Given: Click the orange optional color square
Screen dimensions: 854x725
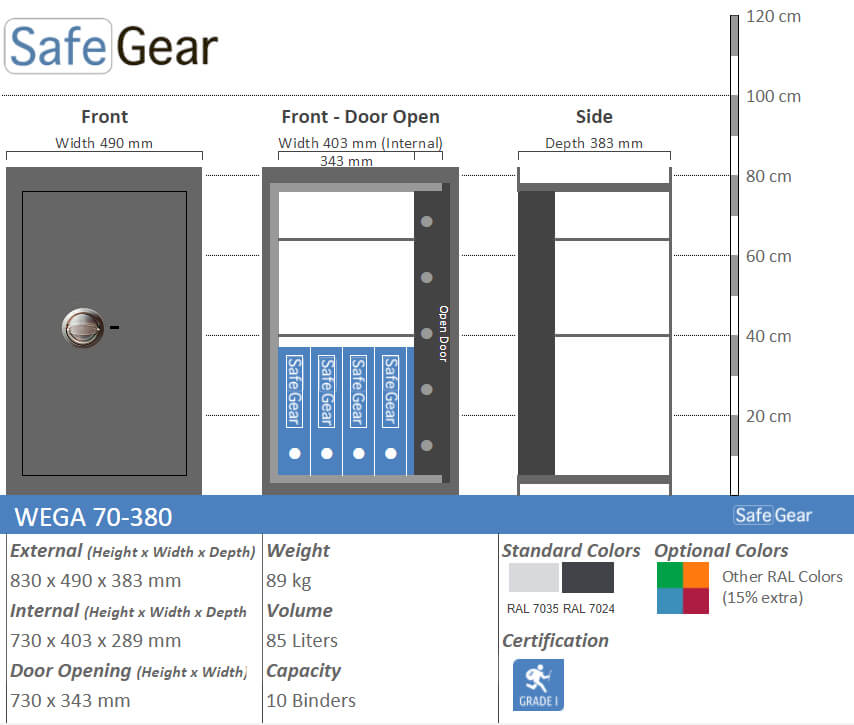Looking at the screenshot, I should [696, 575].
